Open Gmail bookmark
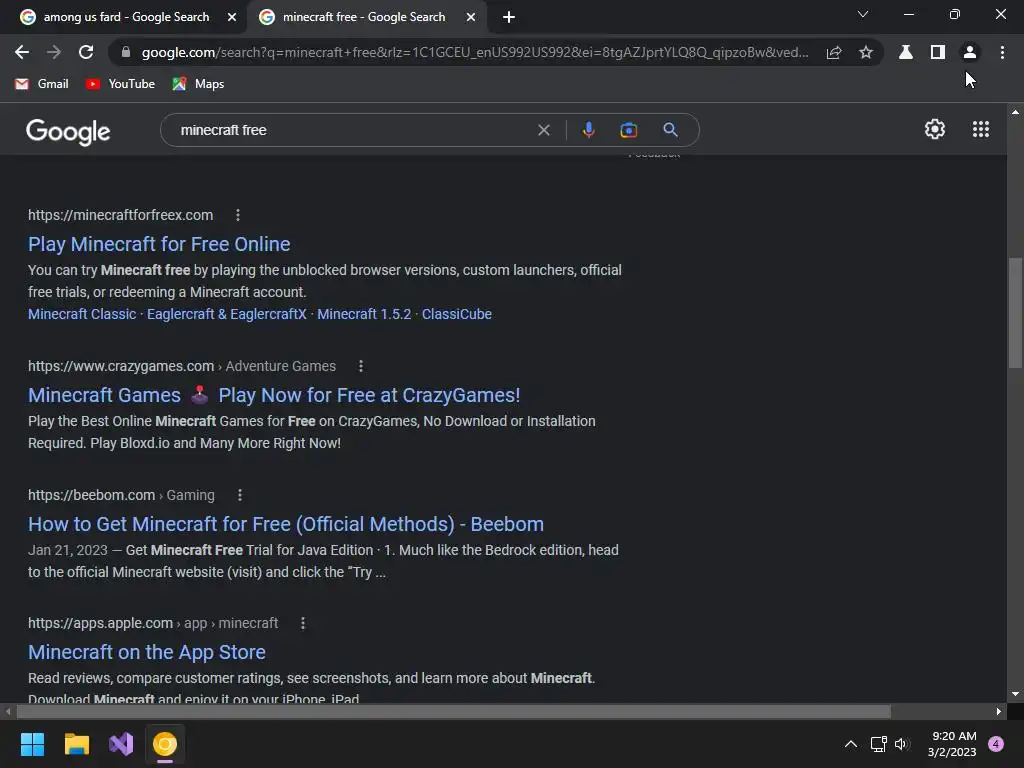The image size is (1024, 768). (x=42, y=84)
